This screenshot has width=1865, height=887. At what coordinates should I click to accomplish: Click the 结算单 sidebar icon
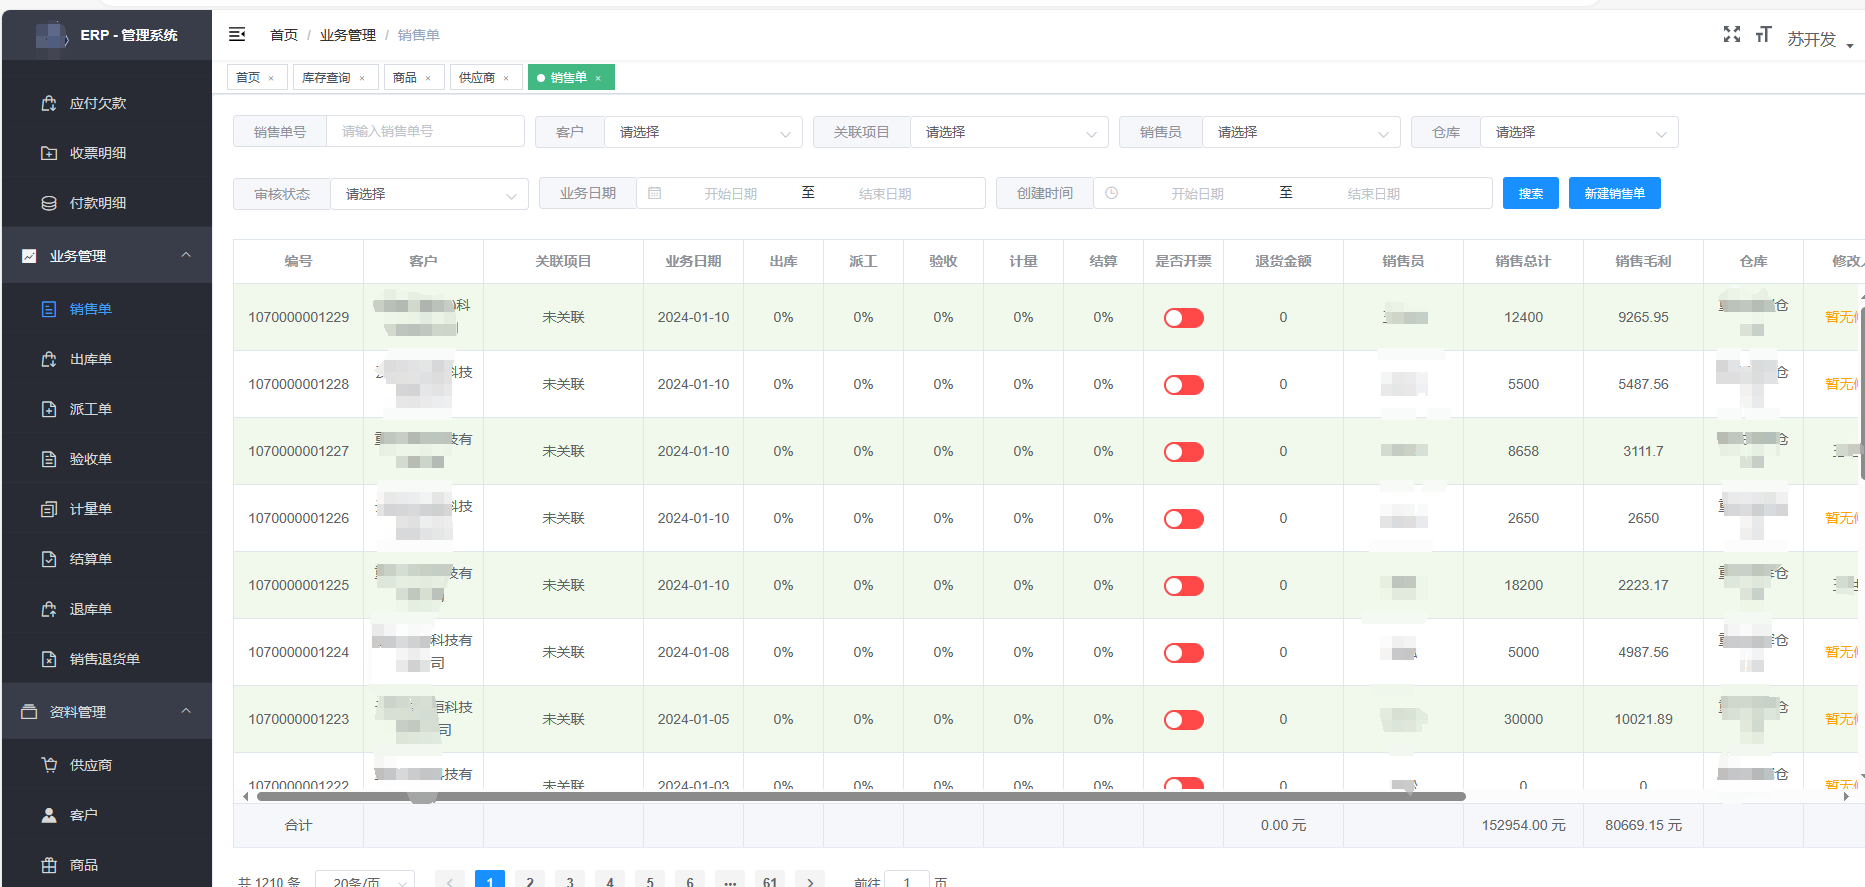(x=49, y=559)
